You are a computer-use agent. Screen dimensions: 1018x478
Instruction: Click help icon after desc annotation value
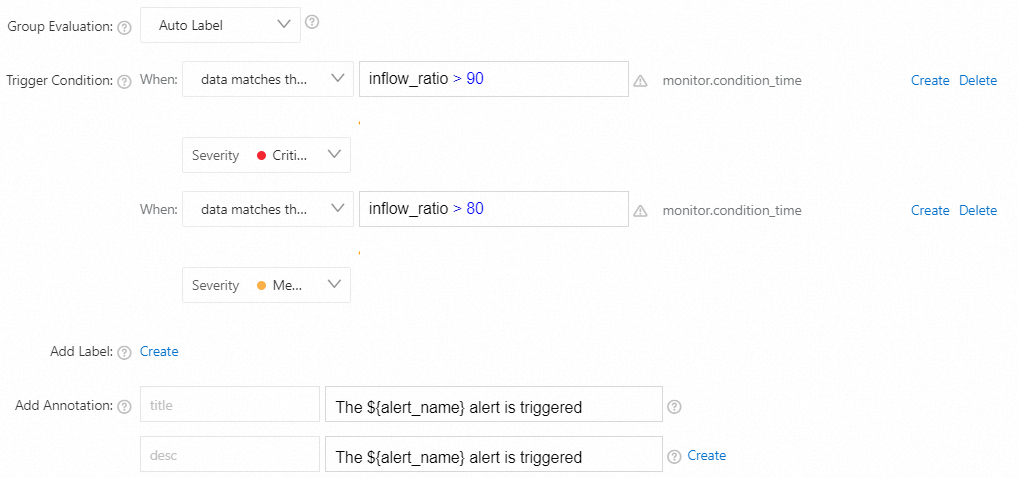click(674, 456)
